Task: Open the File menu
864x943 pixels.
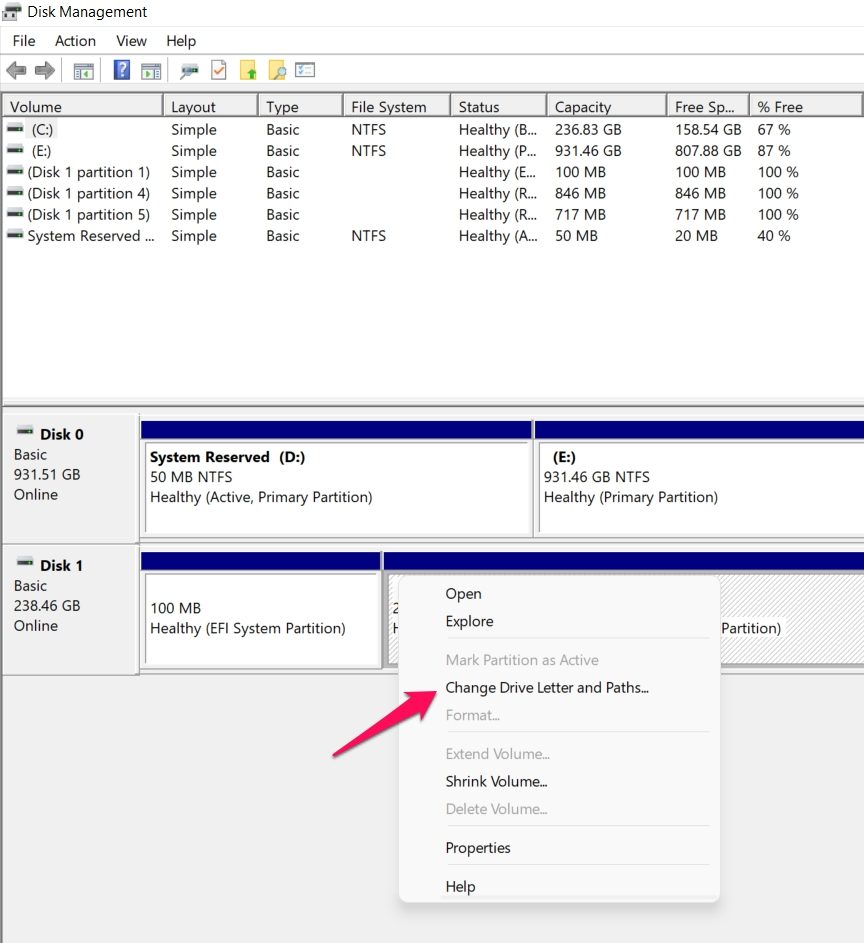Action: [23, 41]
